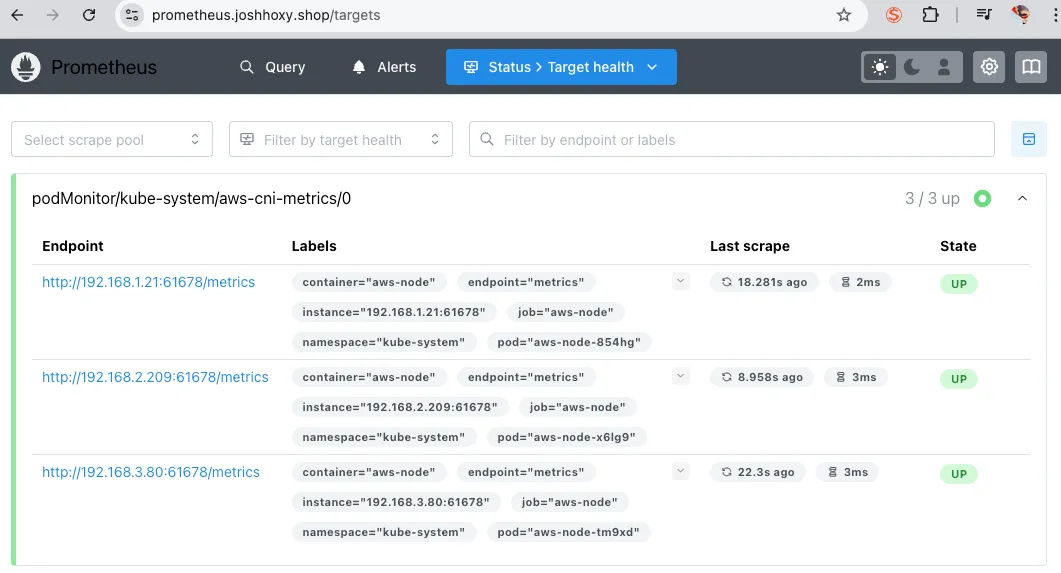The width and height of the screenshot is (1061, 573).
Task: Open documentation book icon
Action: coord(1031,67)
